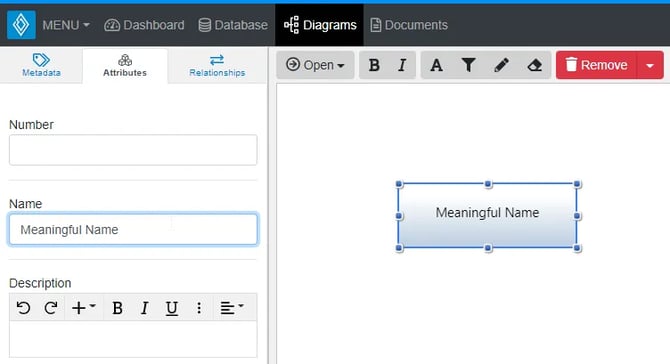The image size is (670, 364).
Task: Open the font text color tool
Action: point(436,65)
